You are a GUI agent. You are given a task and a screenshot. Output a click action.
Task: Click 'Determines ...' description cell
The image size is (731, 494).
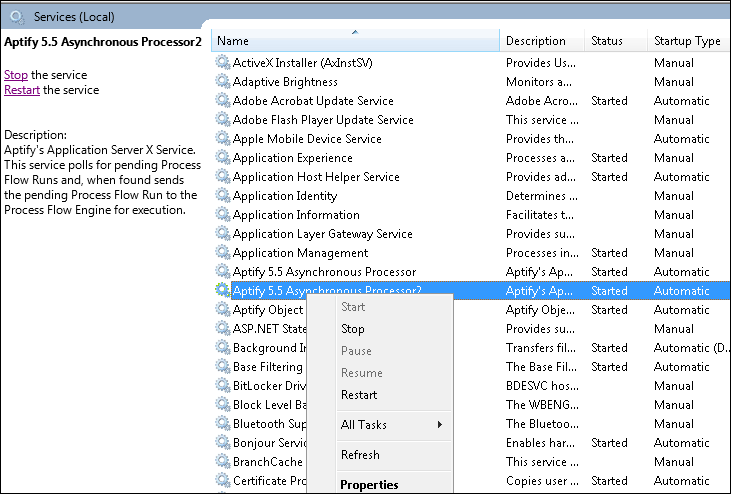pos(542,196)
